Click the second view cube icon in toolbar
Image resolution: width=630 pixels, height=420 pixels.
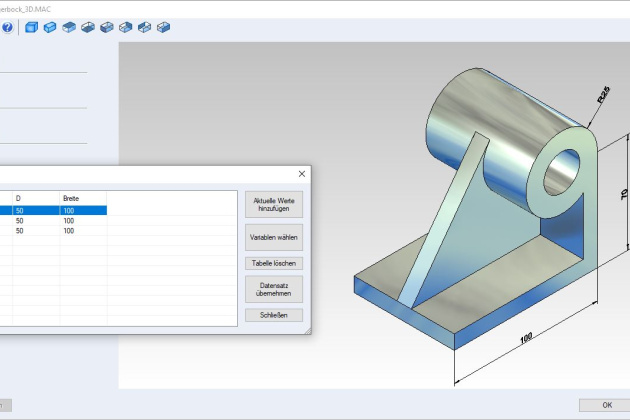[x=50, y=27]
